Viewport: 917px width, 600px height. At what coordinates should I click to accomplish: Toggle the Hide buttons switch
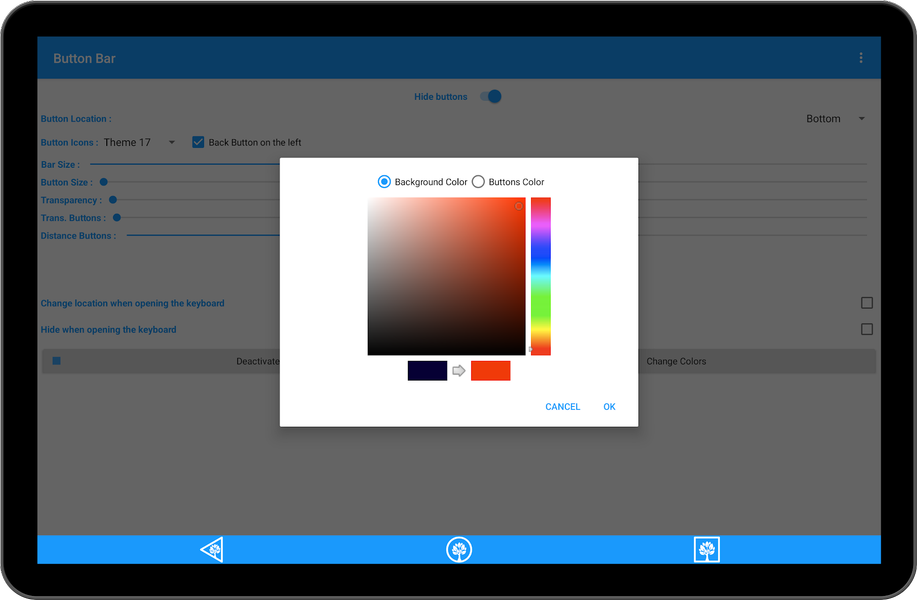pyautogui.click(x=491, y=96)
